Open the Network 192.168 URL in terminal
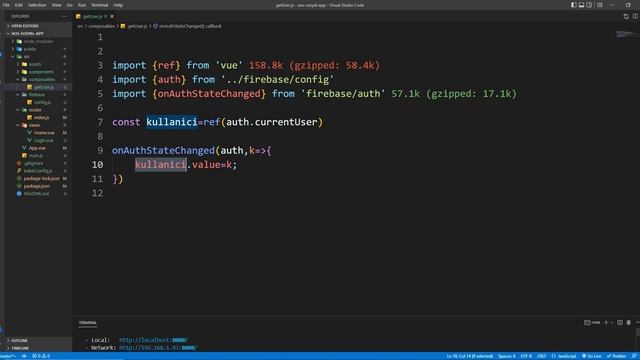 point(158,348)
